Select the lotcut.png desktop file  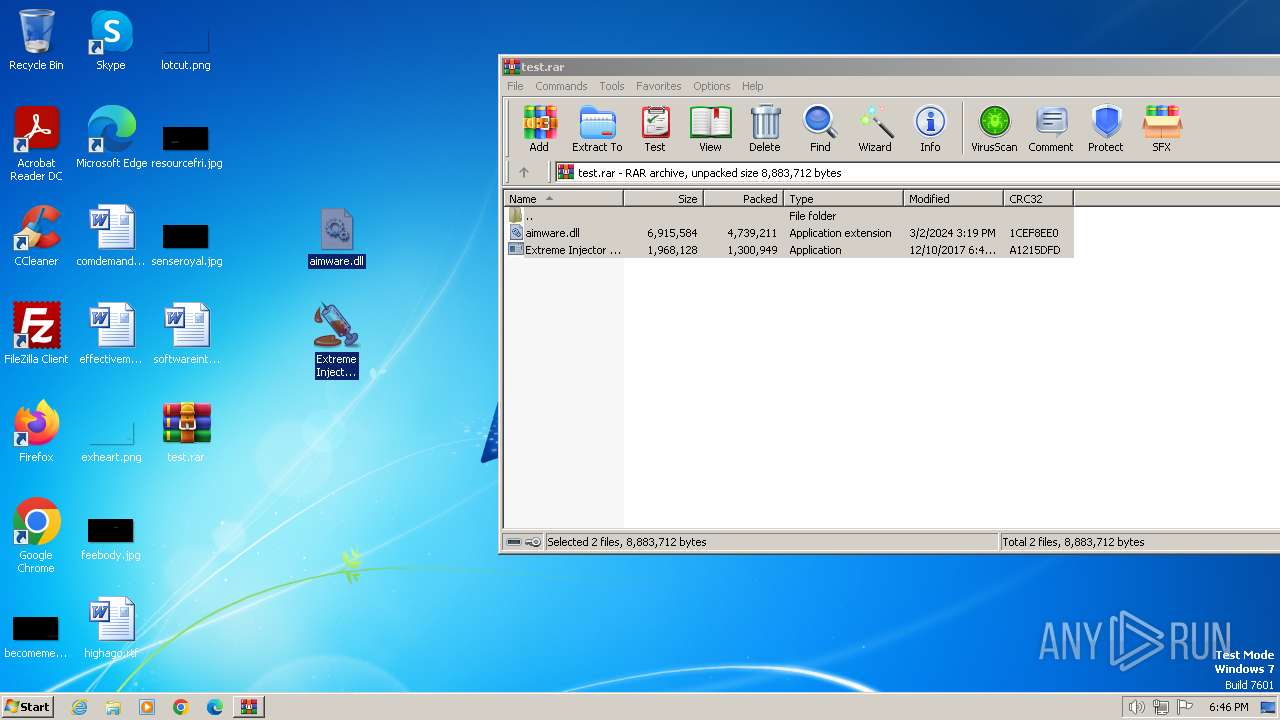(186, 46)
